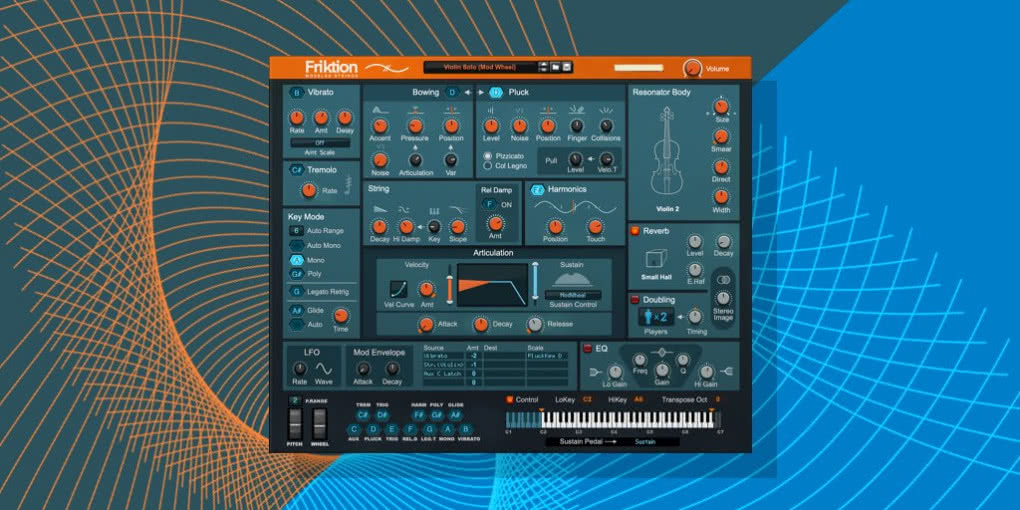This screenshot has height=510, width=1020.
Task: Click the String Decay knob
Action: pos(379,226)
